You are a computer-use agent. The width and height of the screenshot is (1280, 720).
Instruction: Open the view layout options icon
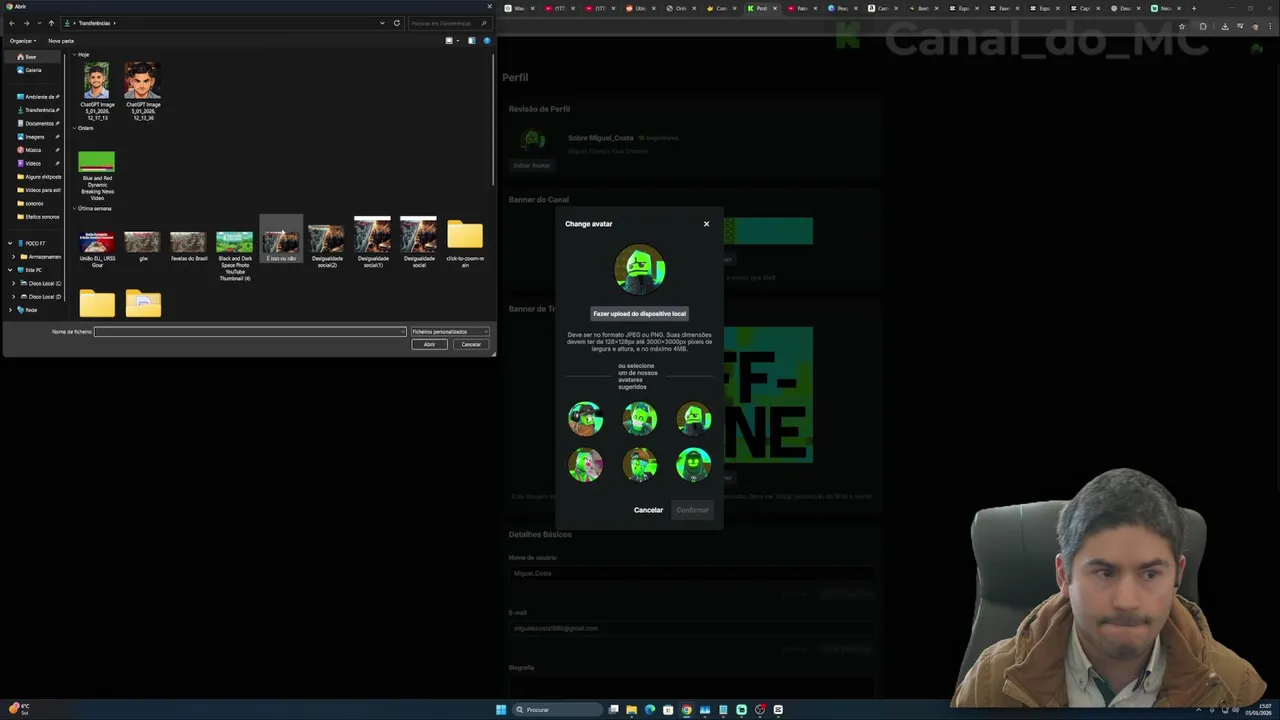(x=449, y=41)
